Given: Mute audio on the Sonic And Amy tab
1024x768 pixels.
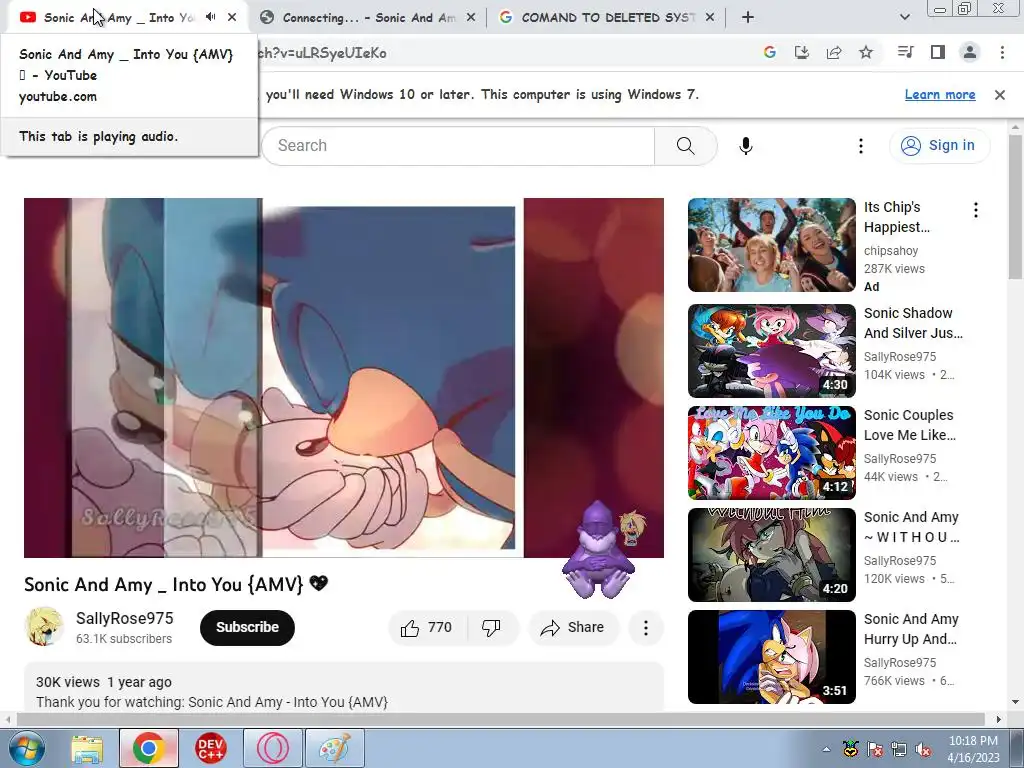Looking at the screenshot, I should pyautogui.click(x=210, y=17).
